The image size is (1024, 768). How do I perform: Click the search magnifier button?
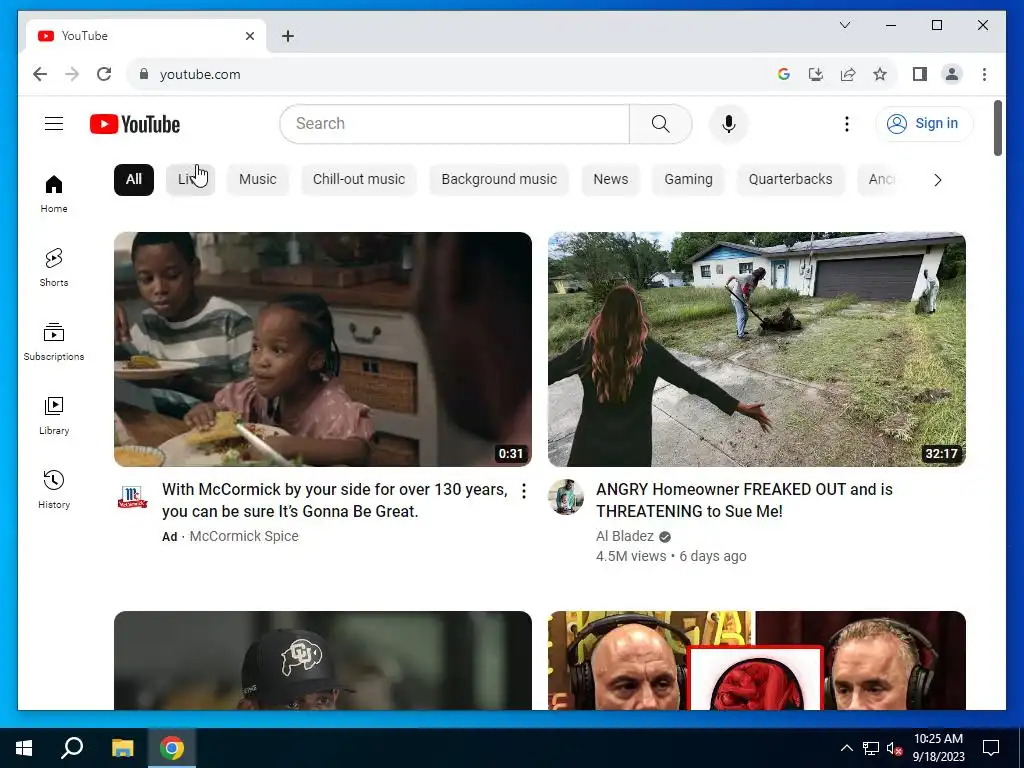(x=660, y=123)
